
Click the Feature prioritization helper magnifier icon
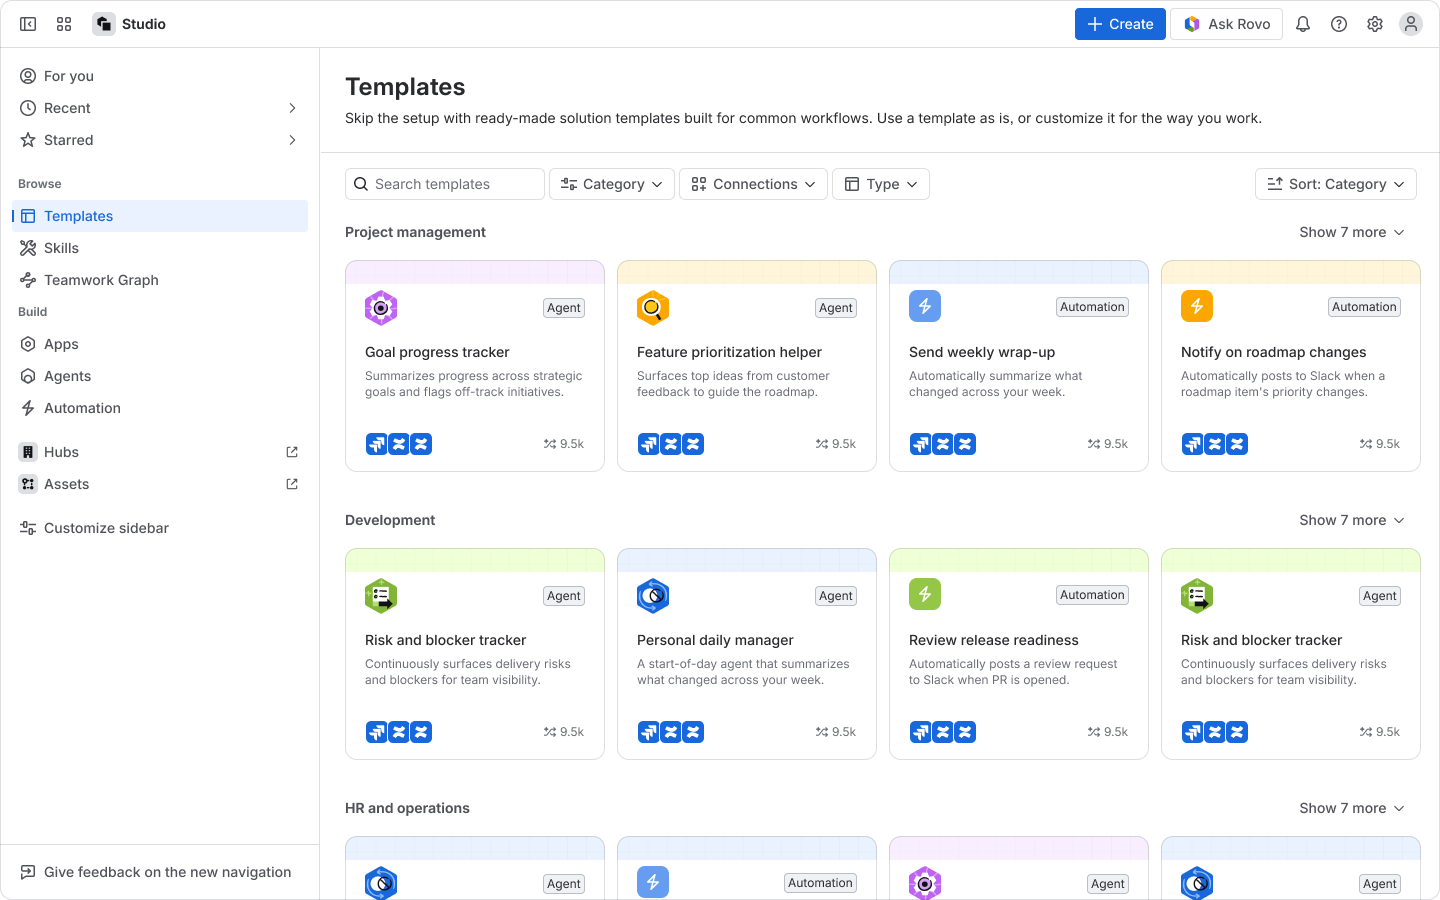click(653, 308)
